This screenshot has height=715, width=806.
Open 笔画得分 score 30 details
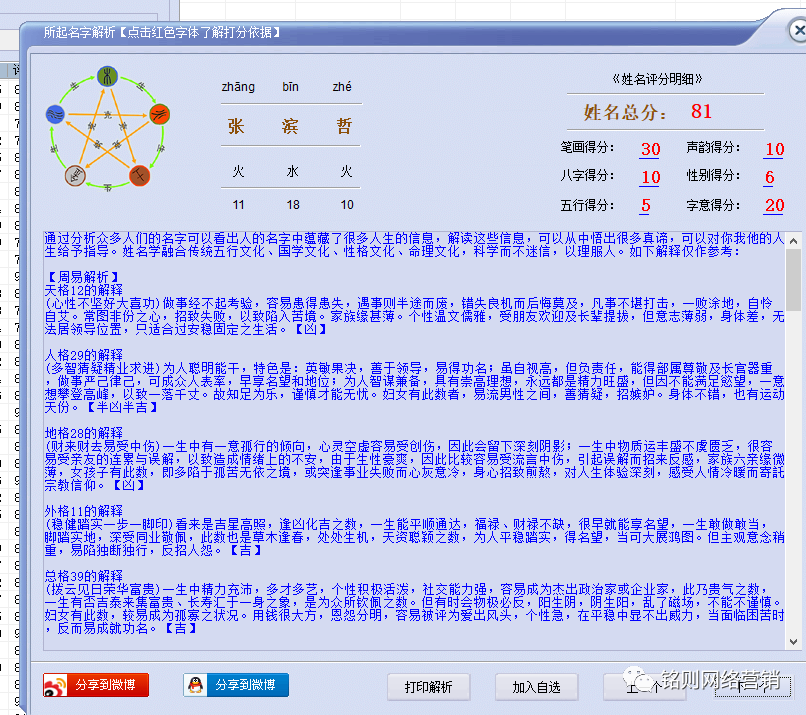pyautogui.click(x=650, y=149)
